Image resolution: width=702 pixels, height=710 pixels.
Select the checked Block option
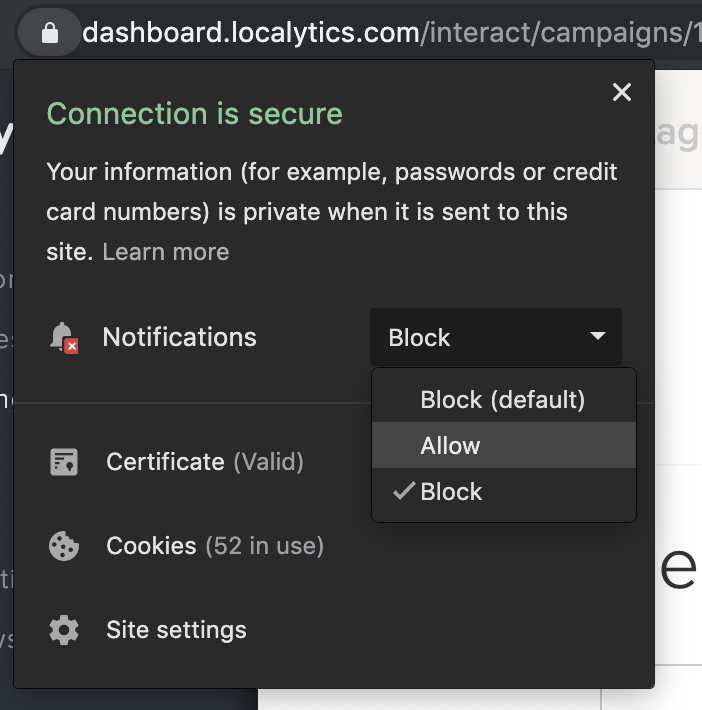(x=452, y=492)
